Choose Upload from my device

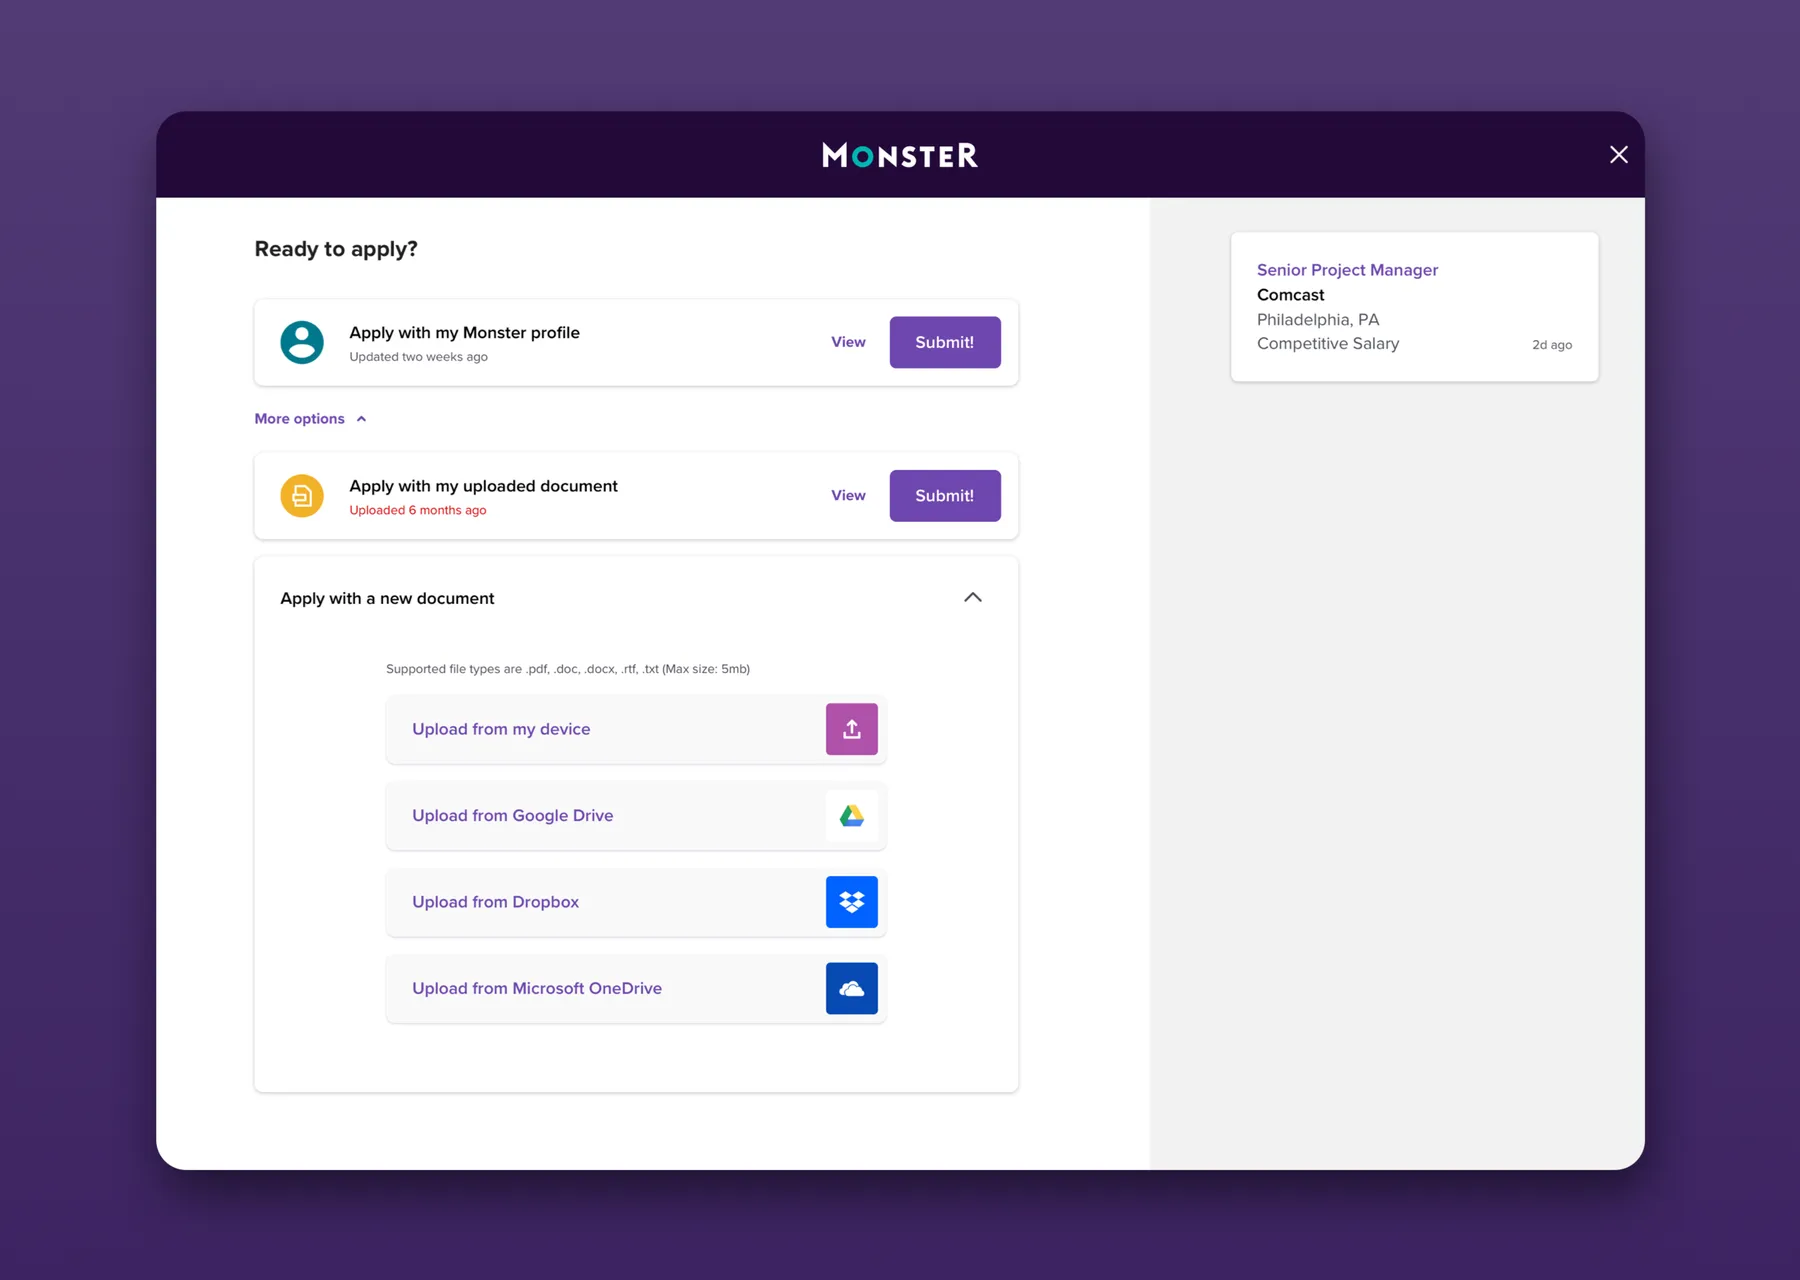coord(636,729)
